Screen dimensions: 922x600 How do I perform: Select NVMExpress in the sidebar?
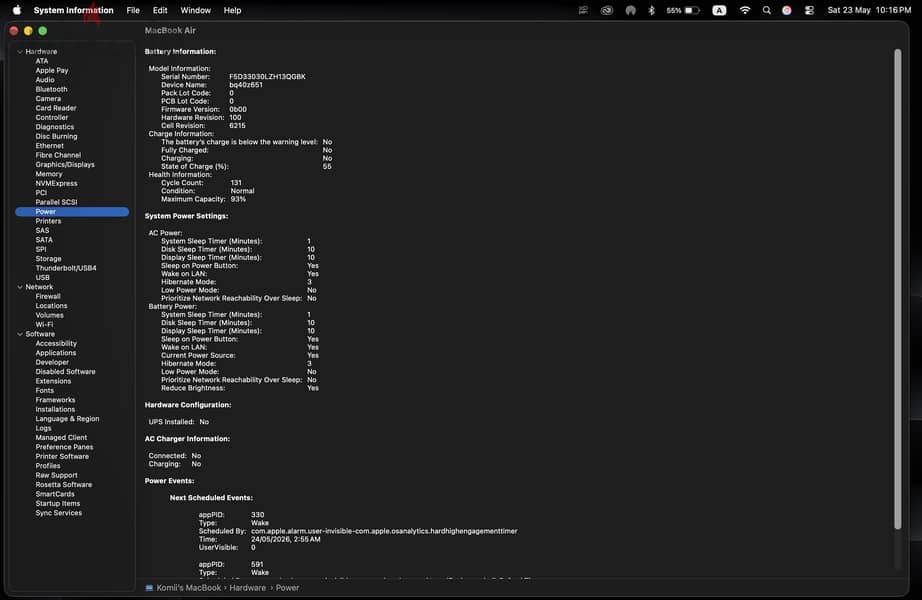click(x=56, y=184)
